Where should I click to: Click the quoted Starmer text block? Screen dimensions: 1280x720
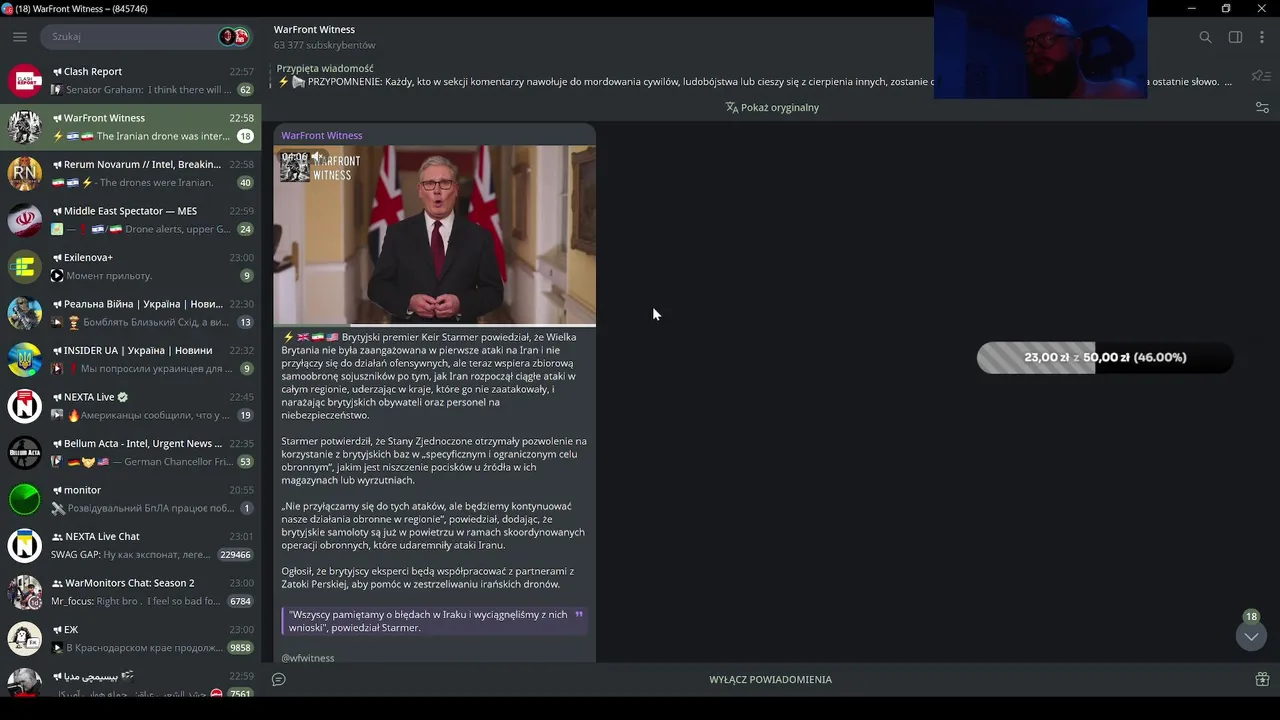click(x=434, y=621)
